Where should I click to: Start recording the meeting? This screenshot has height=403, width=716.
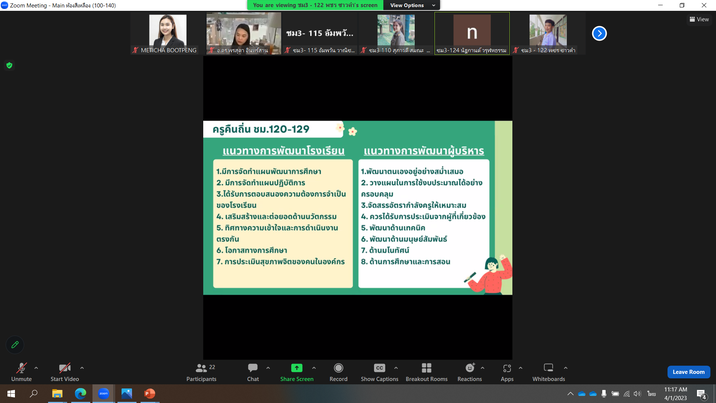pyautogui.click(x=338, y=371)
